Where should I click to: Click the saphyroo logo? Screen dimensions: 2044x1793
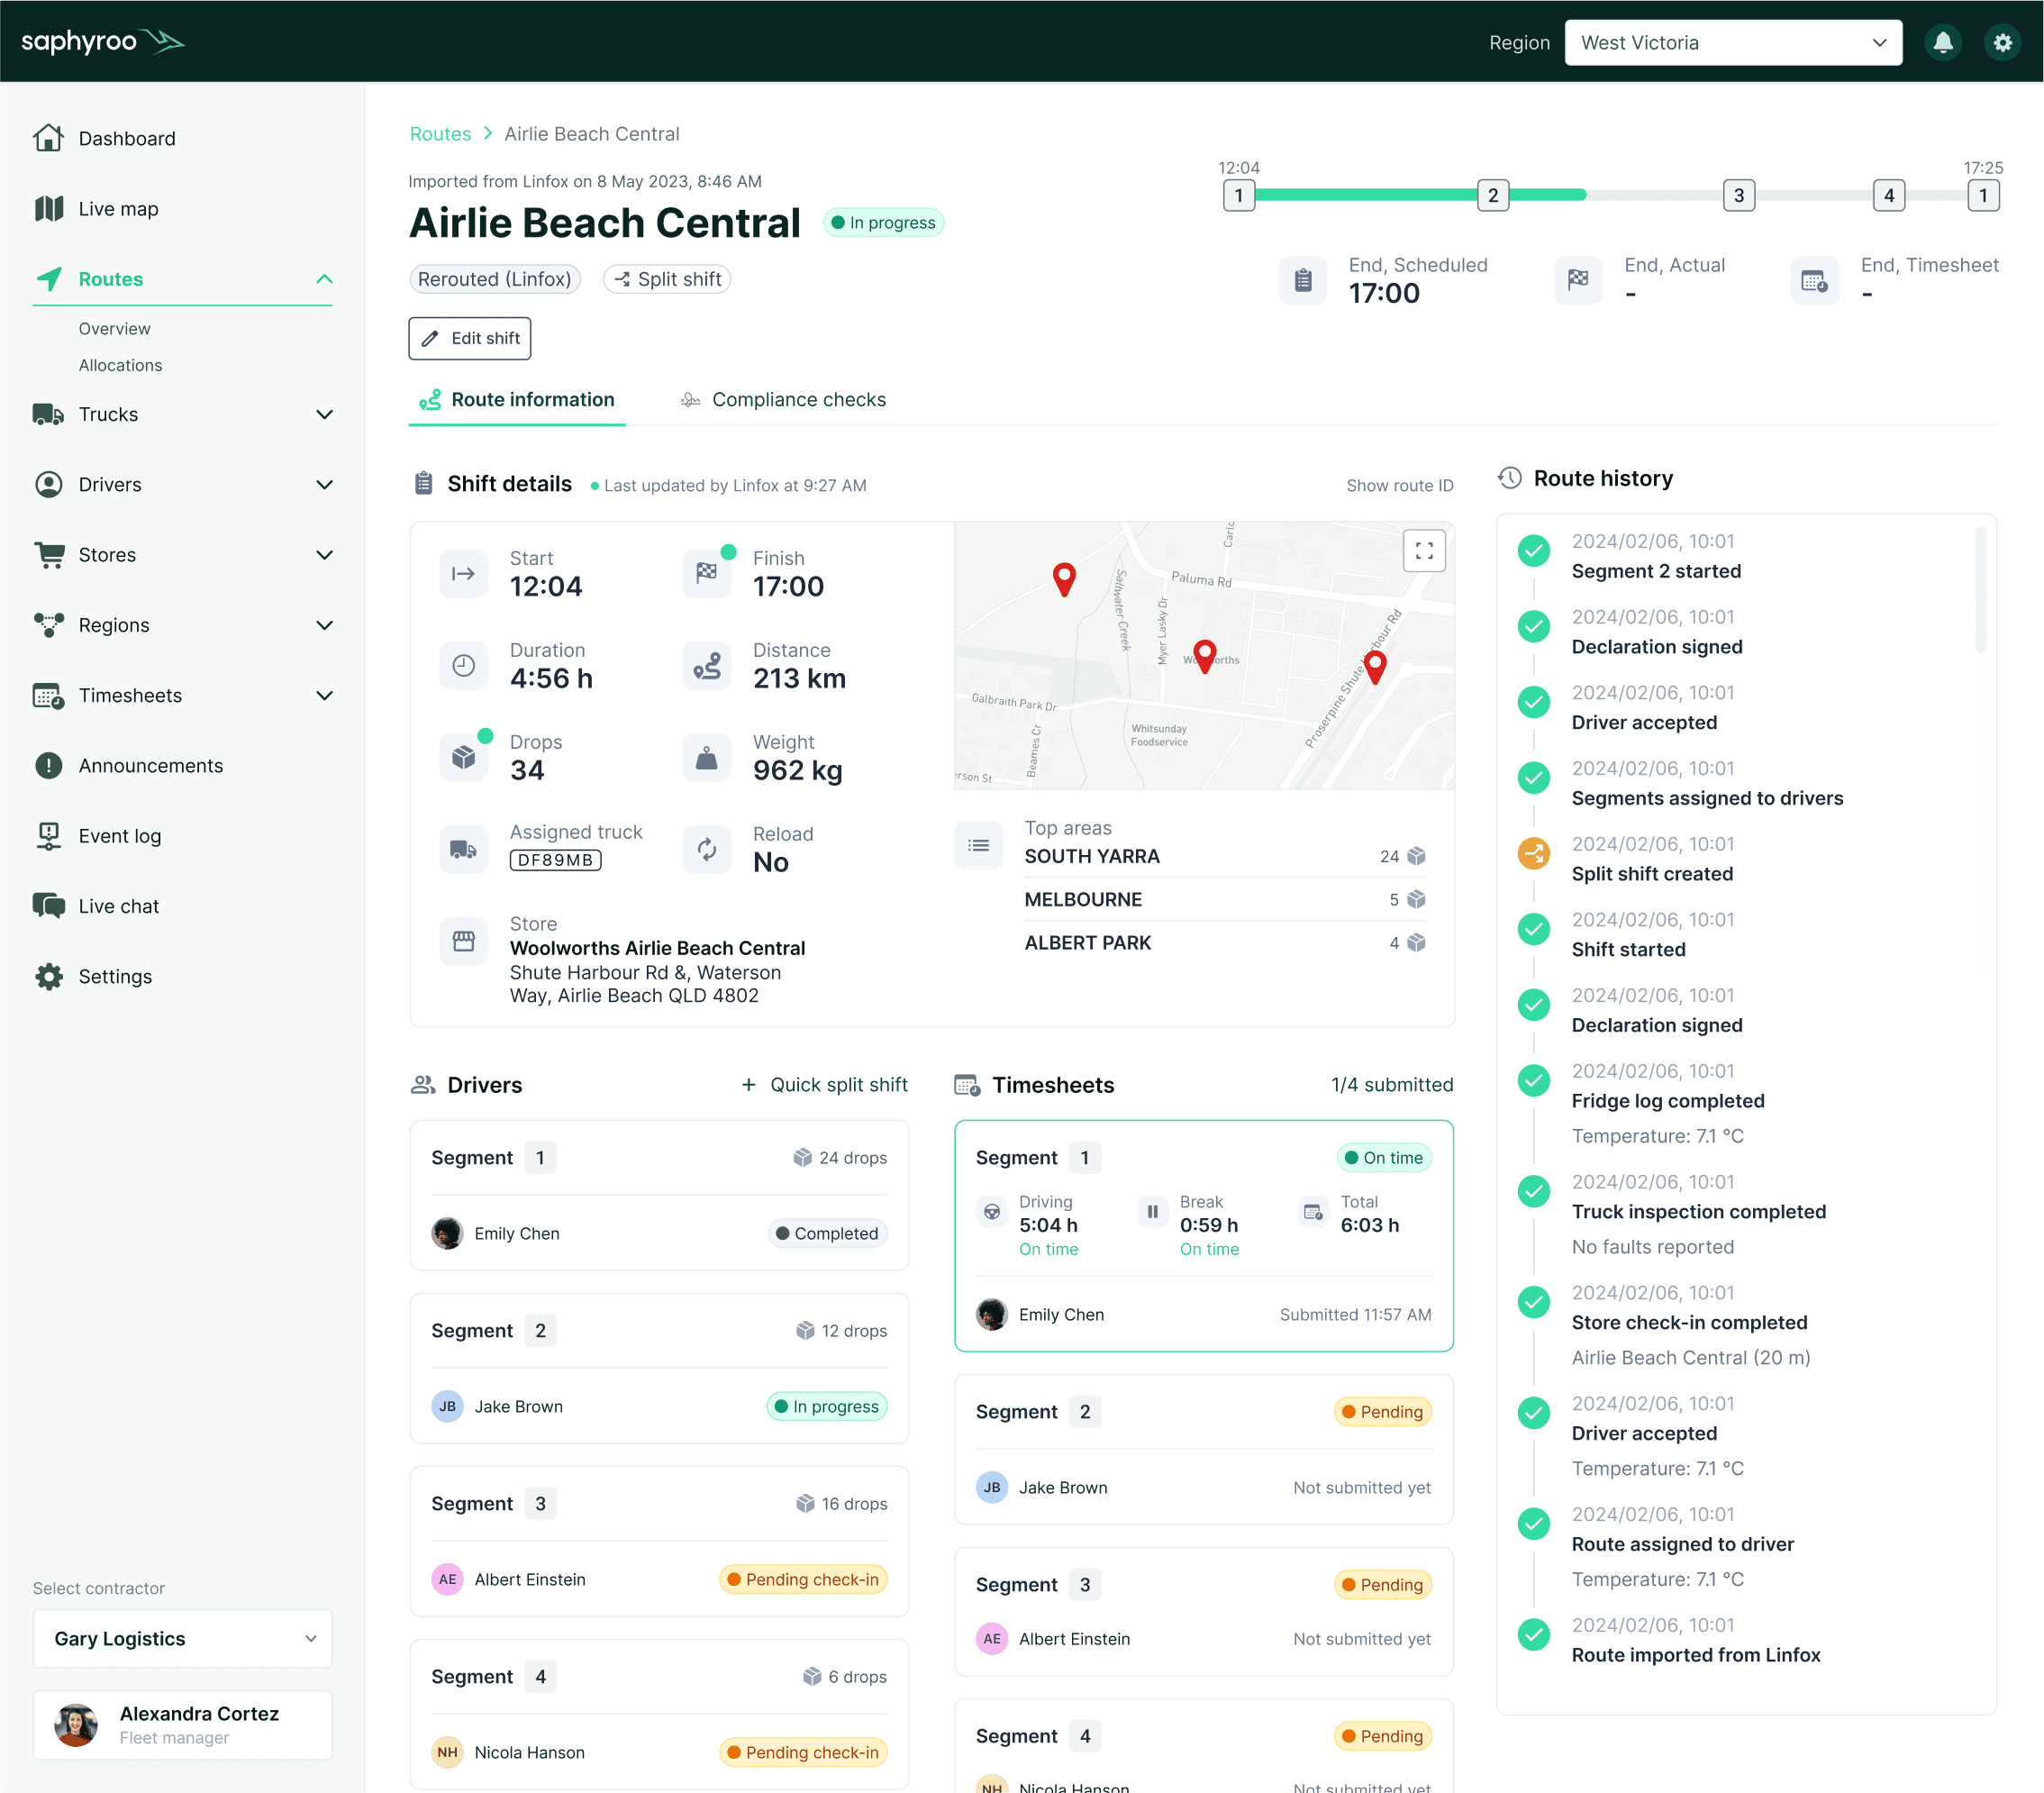point(103,41)
